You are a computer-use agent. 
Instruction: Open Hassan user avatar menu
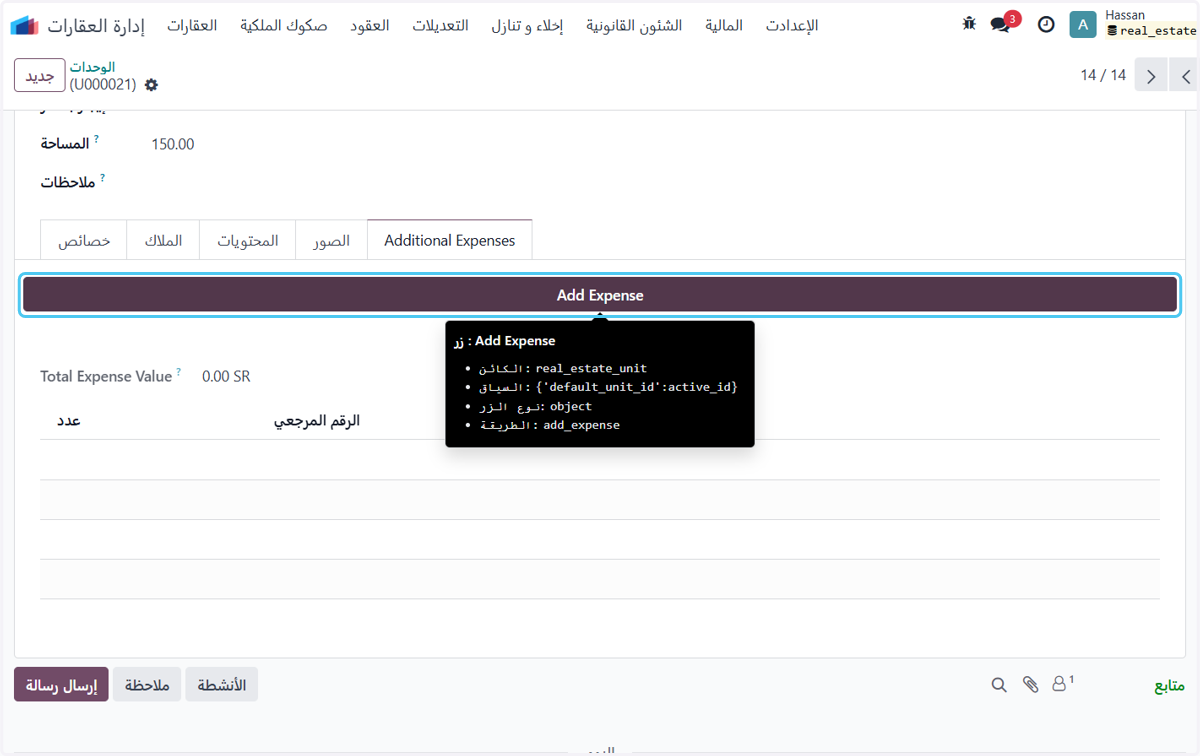tap(1083, 25)
